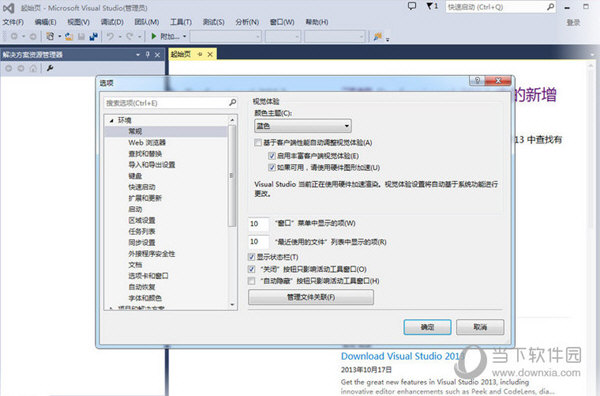The width and height of the screenshot is (600, 396).
Task: Open the 文件(F) menu
Action: click(13, 22)
